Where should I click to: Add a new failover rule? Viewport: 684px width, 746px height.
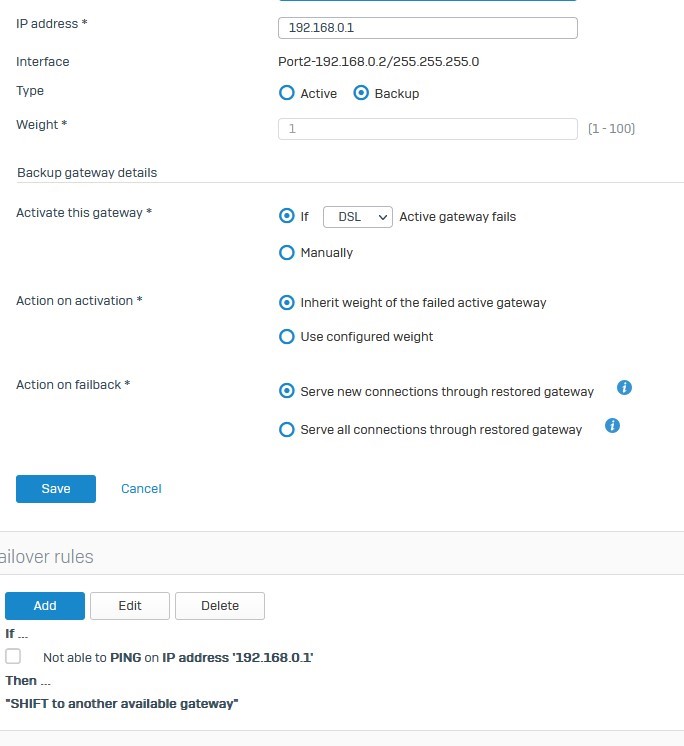point(45,606)
